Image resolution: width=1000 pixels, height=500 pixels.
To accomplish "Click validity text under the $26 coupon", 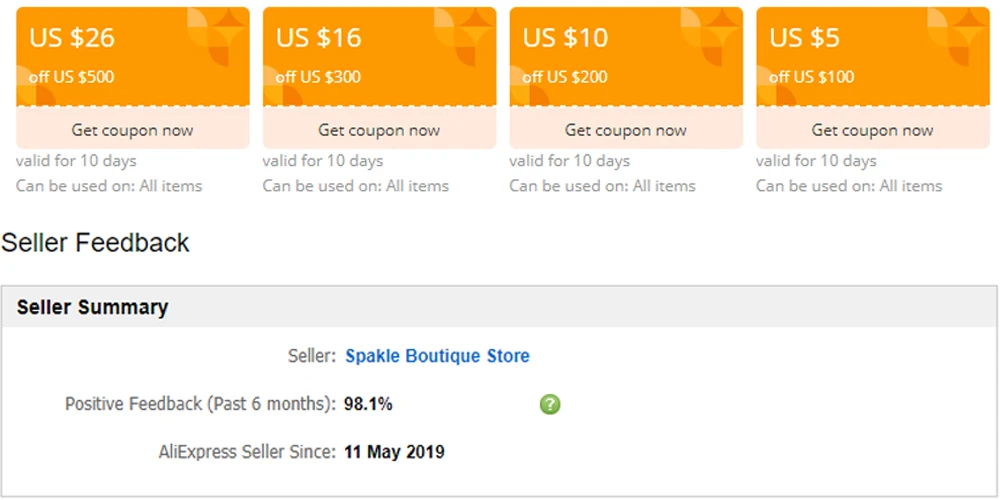I will 76,161.
